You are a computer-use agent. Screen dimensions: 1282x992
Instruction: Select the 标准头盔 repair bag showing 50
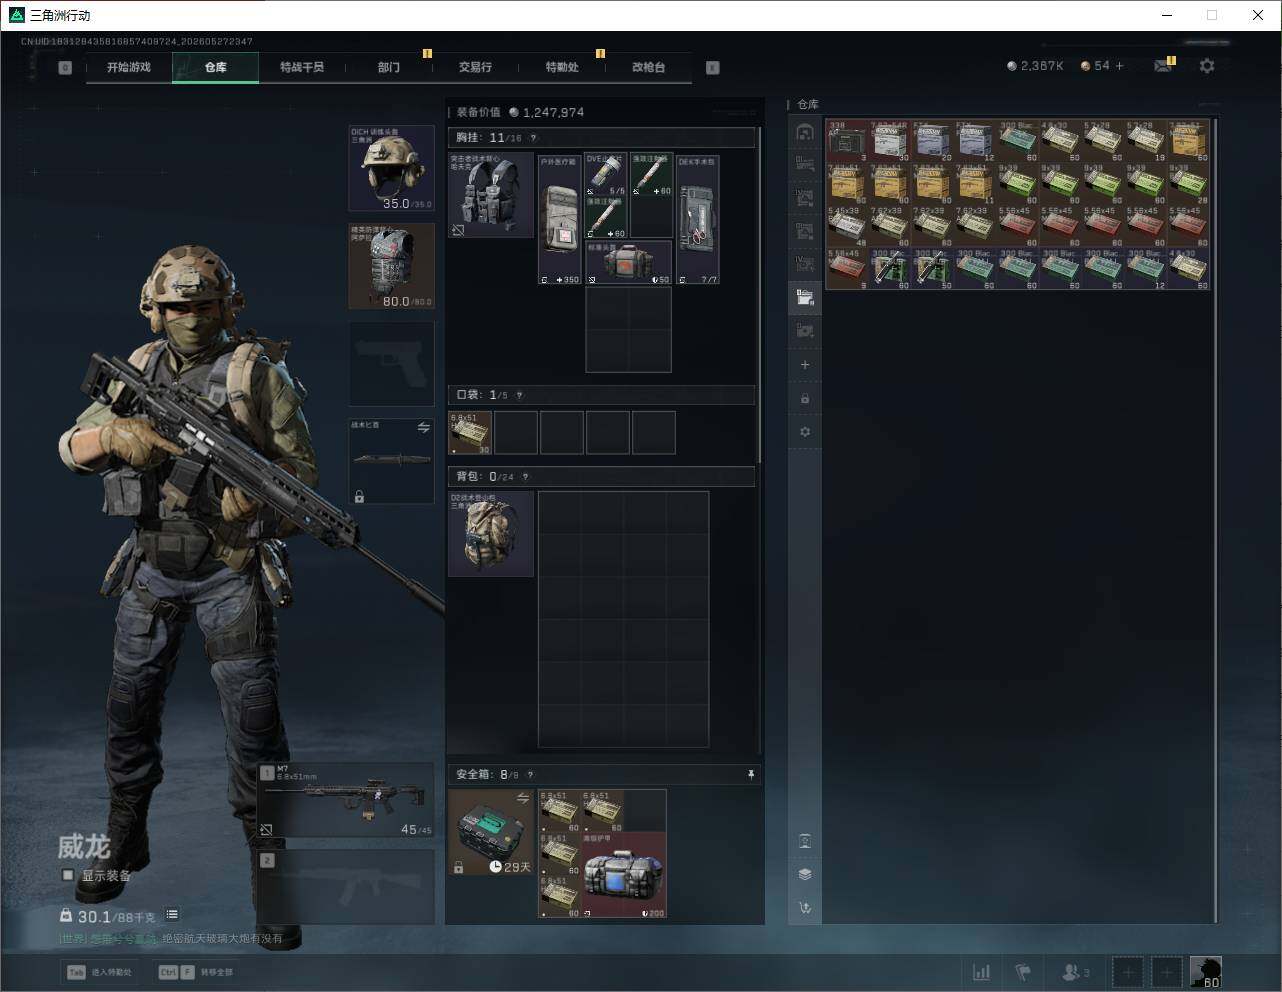(628, 262)
